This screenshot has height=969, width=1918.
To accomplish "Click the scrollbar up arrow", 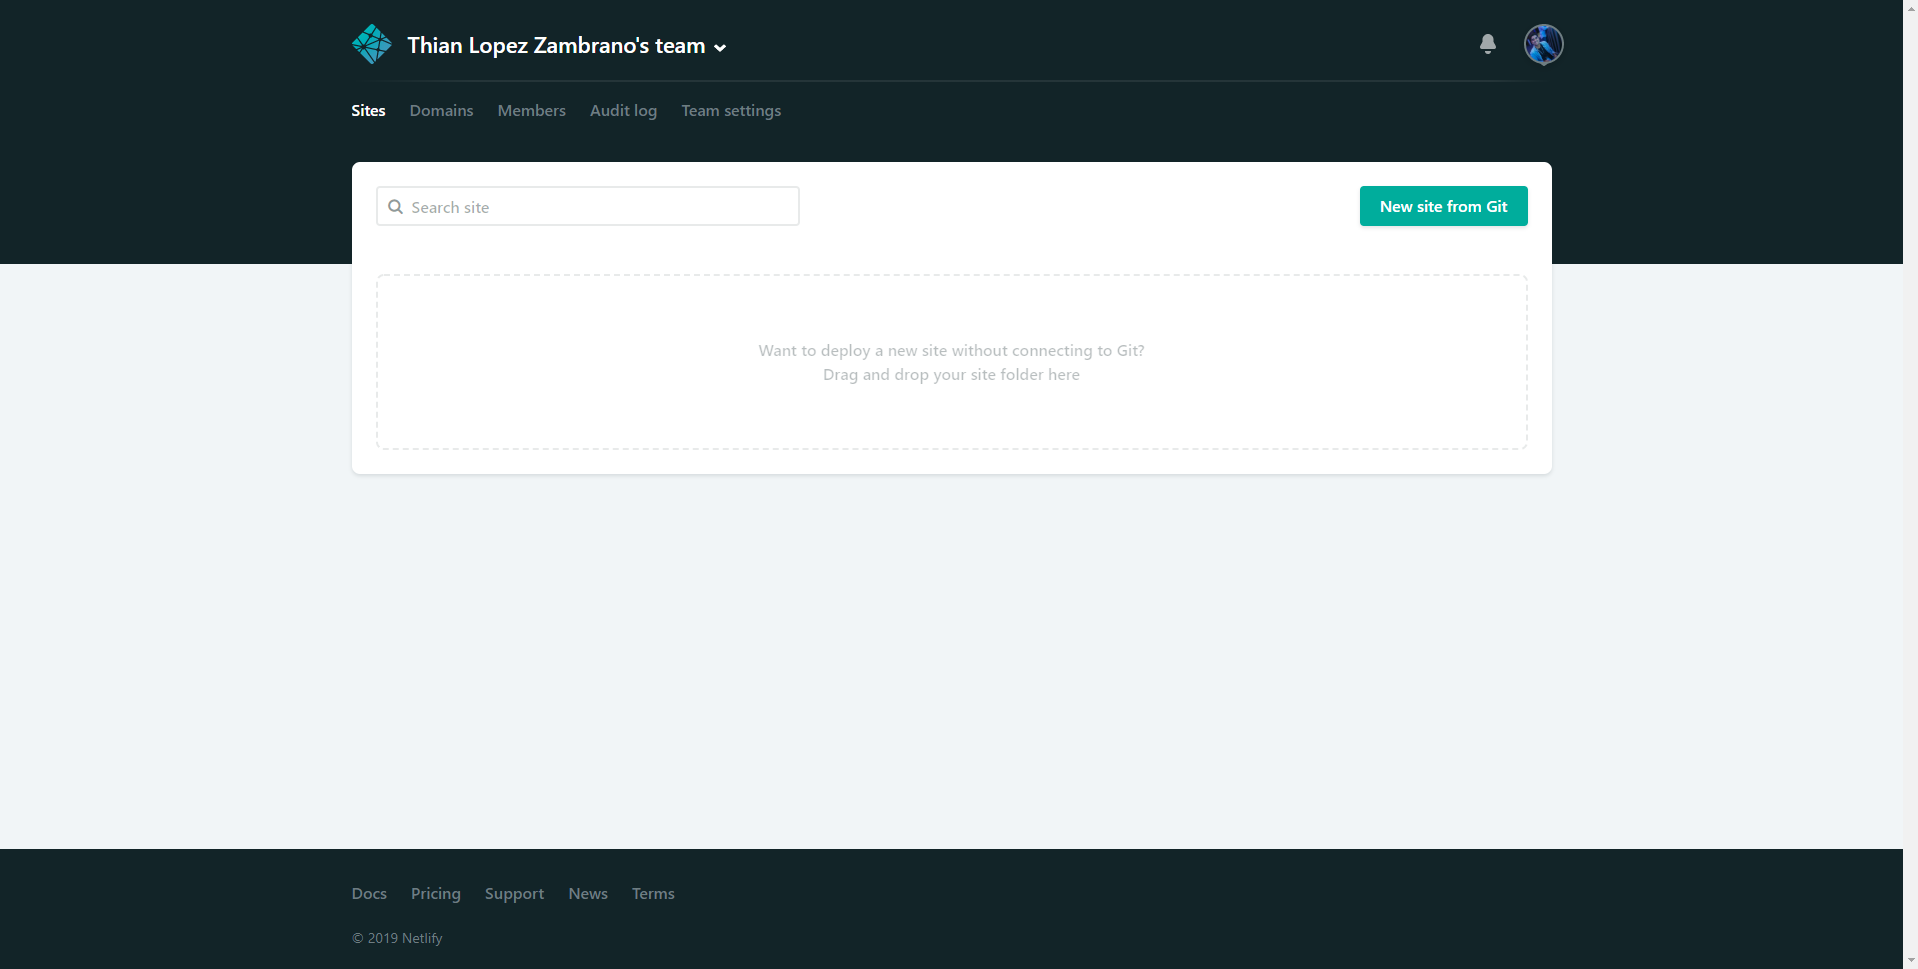I will 1910,8.
